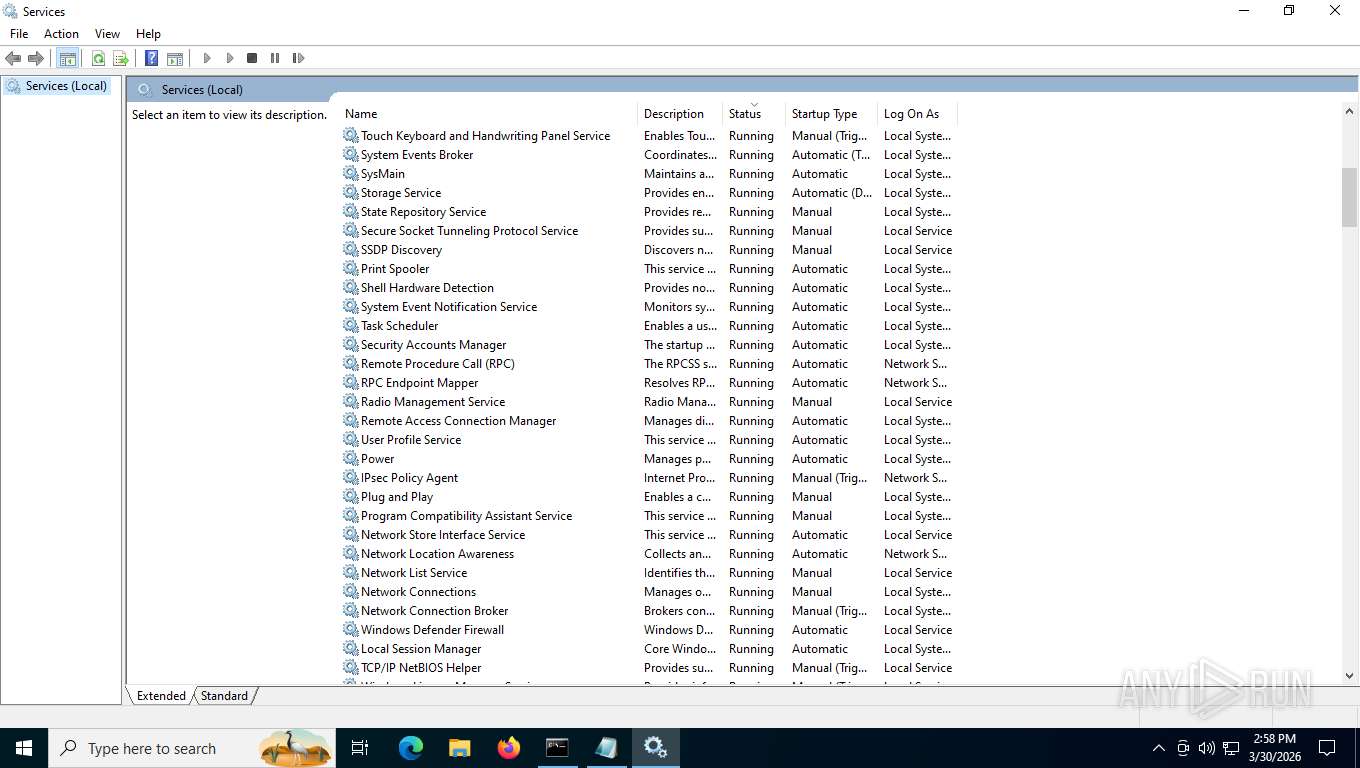Click the Restart Service toolbar button

point(298,58)
